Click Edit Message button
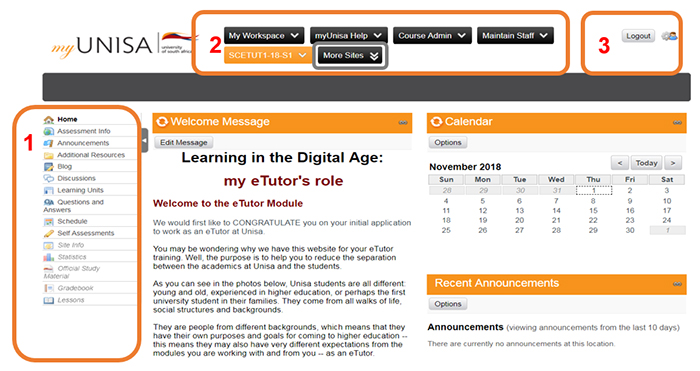The width and height of the screenshot is (700, 371). pos(184,143)
